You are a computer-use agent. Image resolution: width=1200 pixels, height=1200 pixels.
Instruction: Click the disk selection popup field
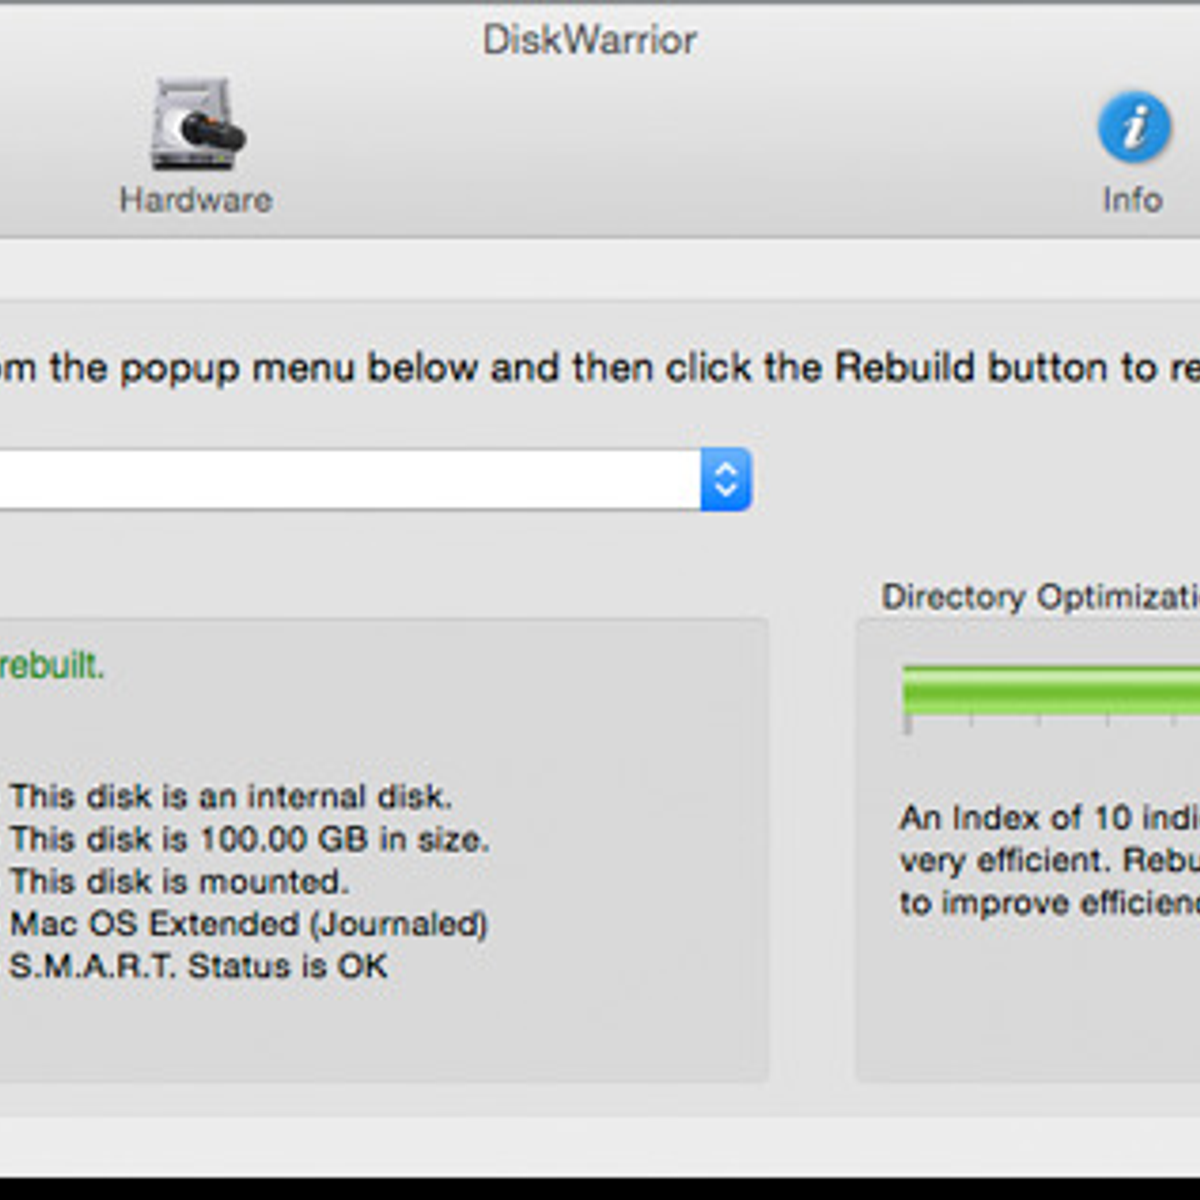(350, 480)
